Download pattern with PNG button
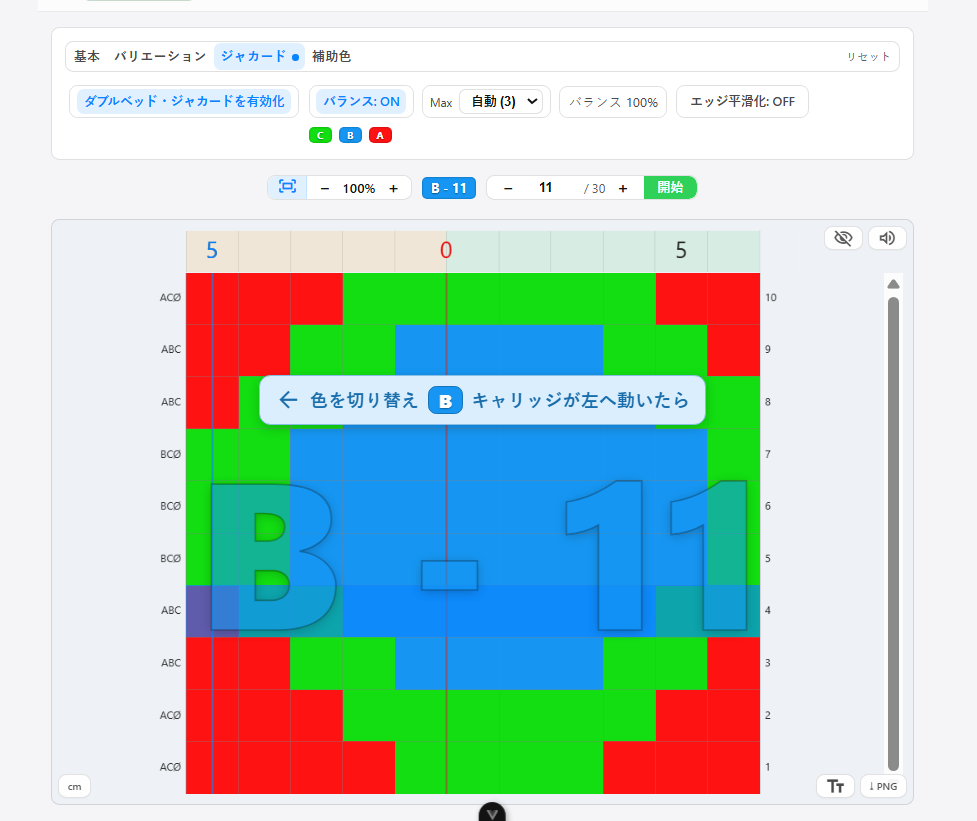This screenshot has width=977, height=821. pos(882,786)
